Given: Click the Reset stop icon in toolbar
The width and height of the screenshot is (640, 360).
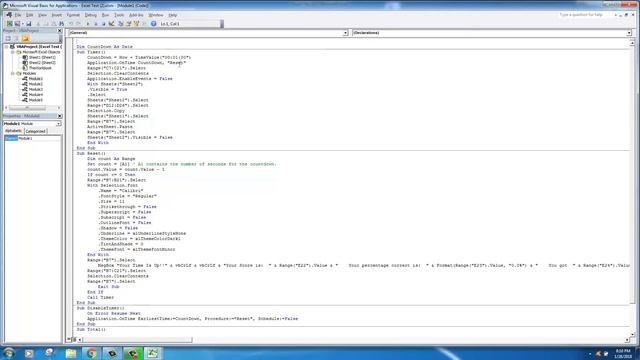Looking at the screenshot, I should tap(103, 24).
